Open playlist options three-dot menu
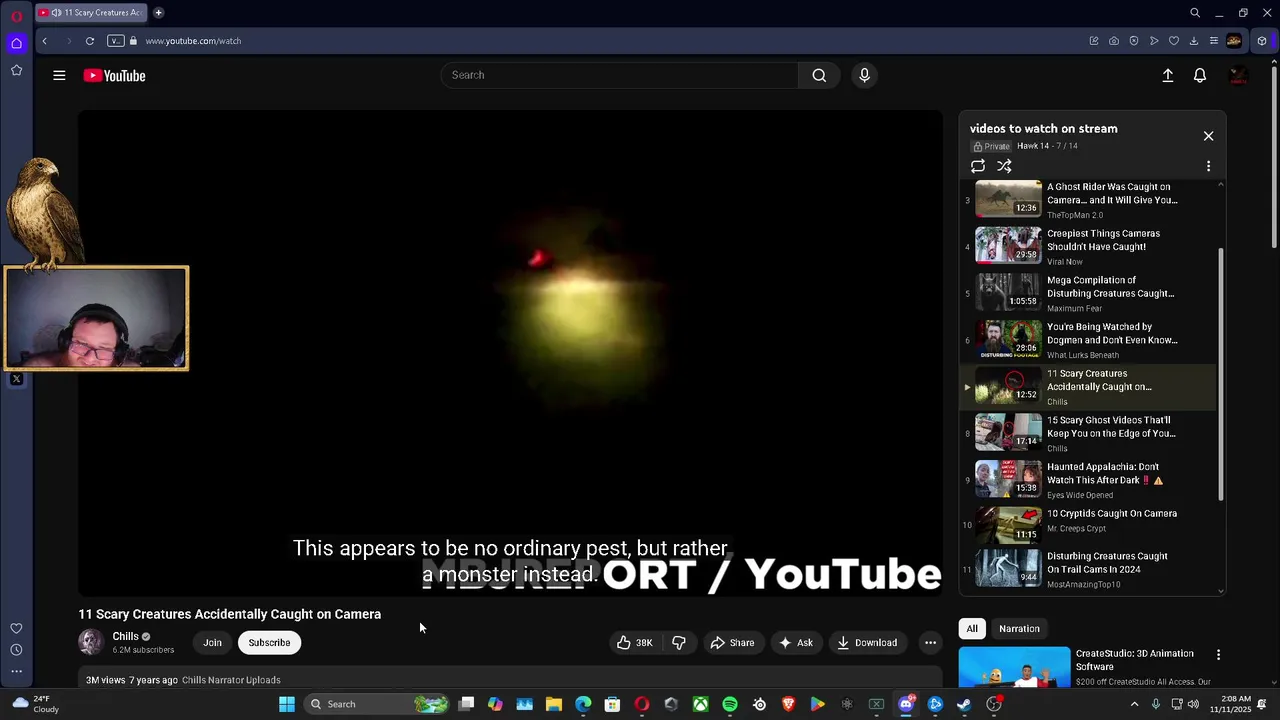This screenshot has height=720, width=1280. [1208, 167]
